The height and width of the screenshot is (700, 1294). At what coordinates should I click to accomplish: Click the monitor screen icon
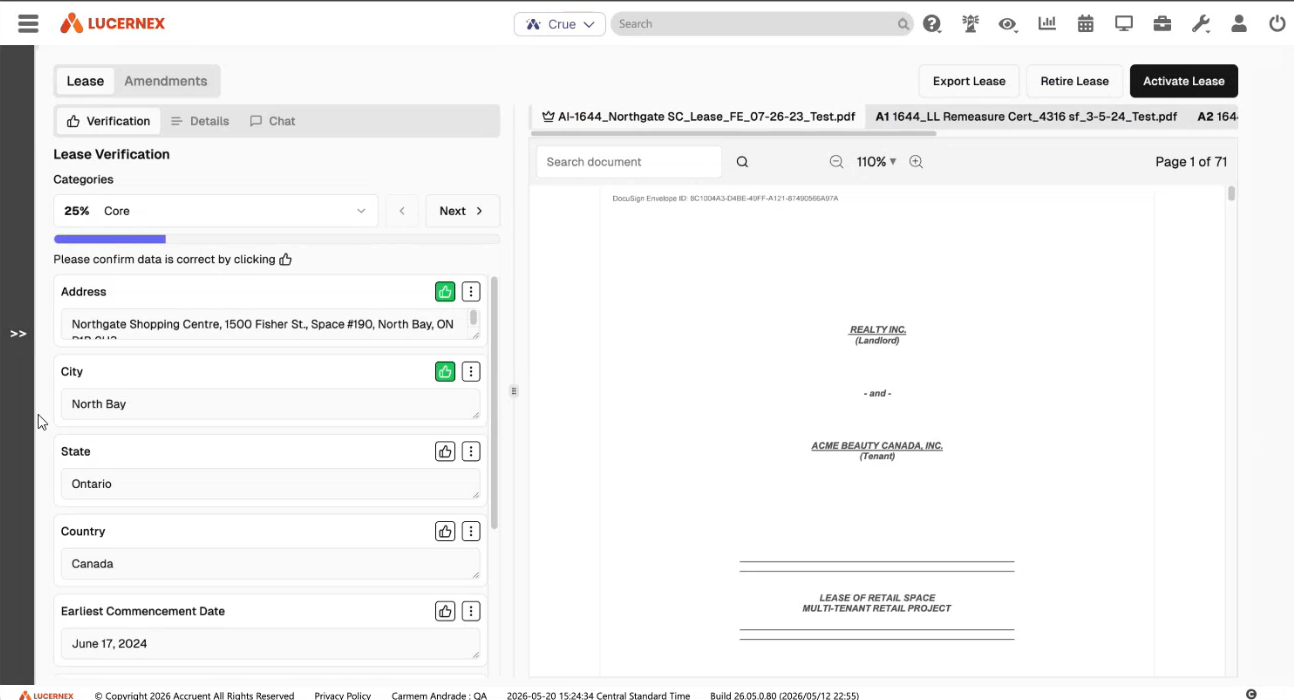click(x=1124, y=24)
